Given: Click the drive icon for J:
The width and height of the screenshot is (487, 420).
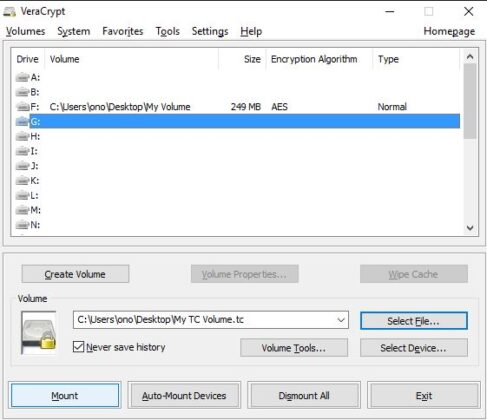Looking at the screenshot, I should (x=22, y=166).
